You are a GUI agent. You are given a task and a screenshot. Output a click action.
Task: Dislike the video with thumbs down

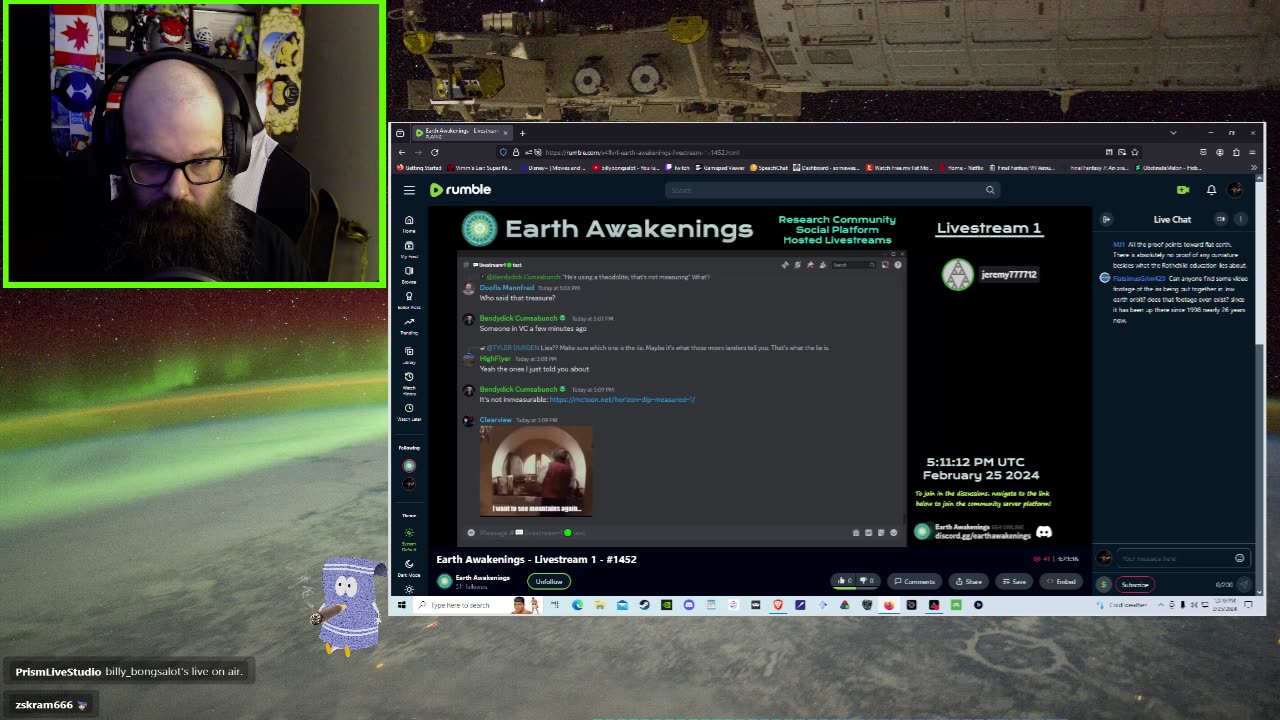[x=867, y=581]
